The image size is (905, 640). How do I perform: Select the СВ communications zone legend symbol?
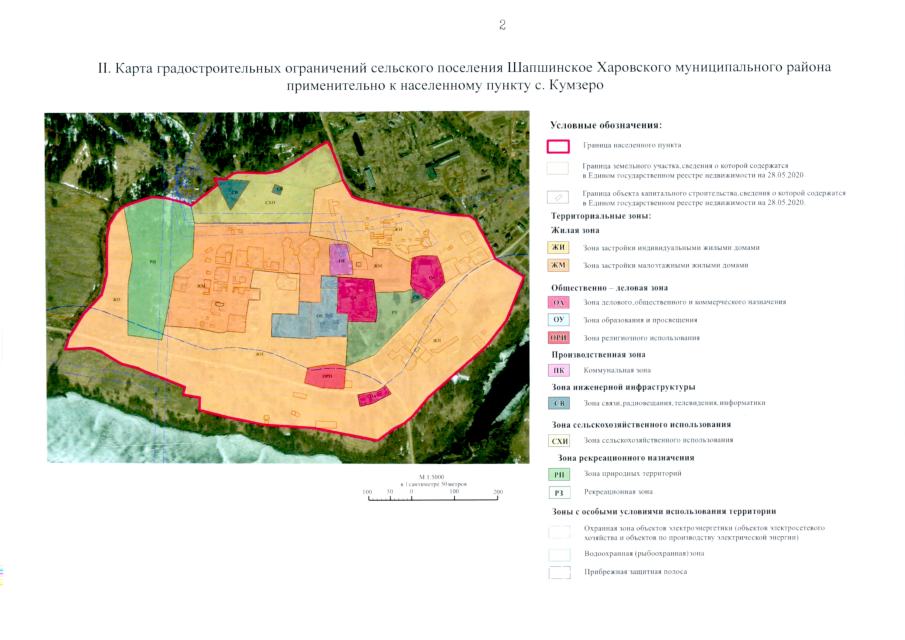point(559,403)
